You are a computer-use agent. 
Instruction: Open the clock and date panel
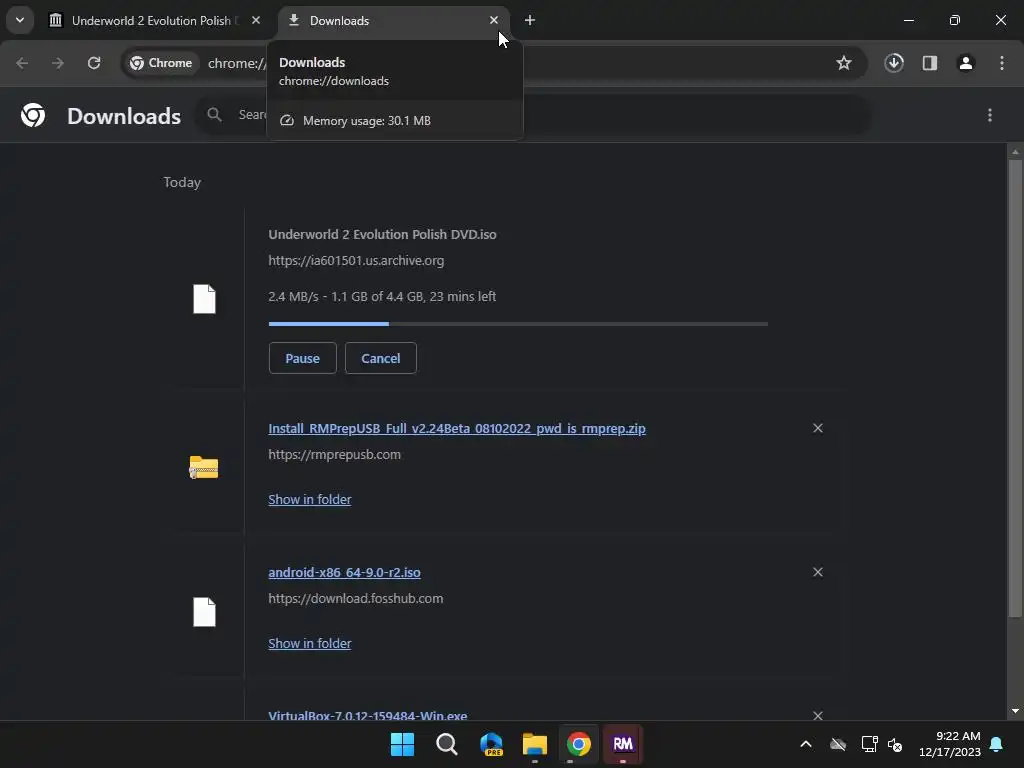(x=950, y=744)
